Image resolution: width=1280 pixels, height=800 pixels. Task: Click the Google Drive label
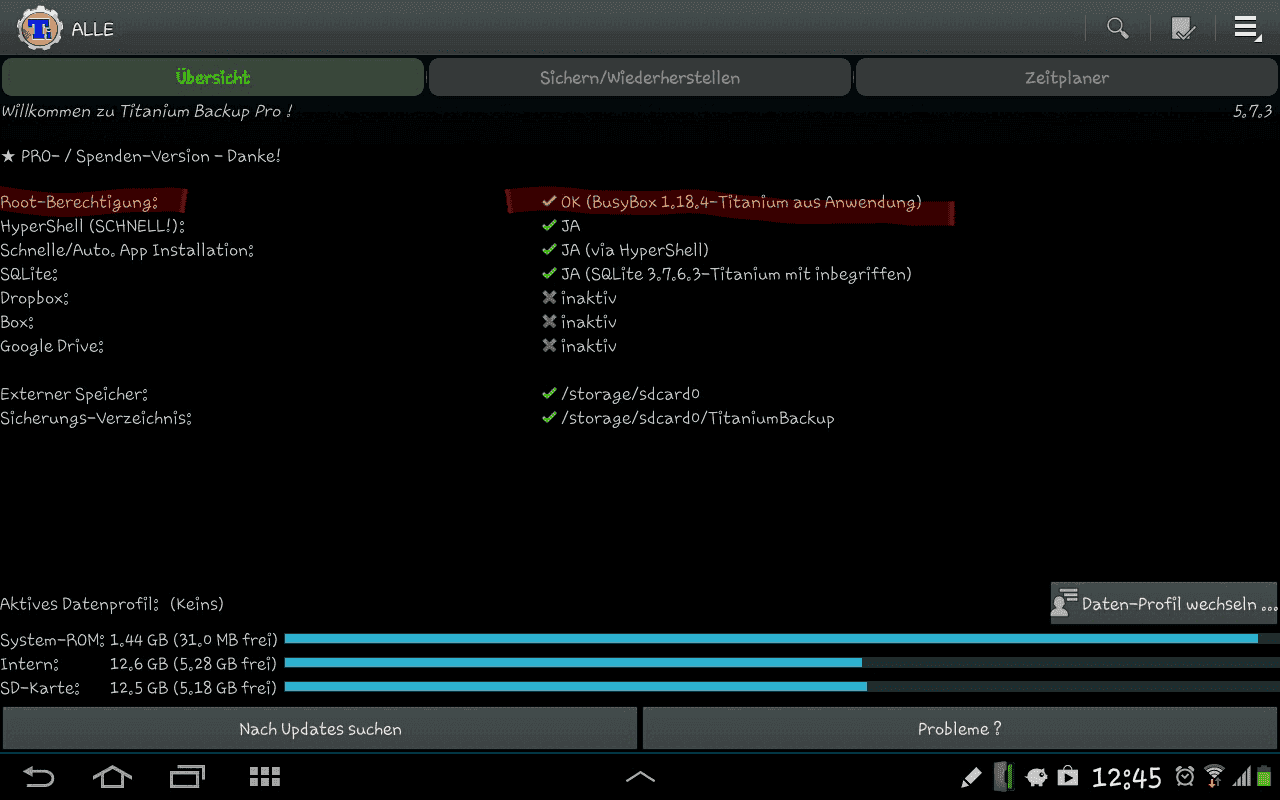52,346
